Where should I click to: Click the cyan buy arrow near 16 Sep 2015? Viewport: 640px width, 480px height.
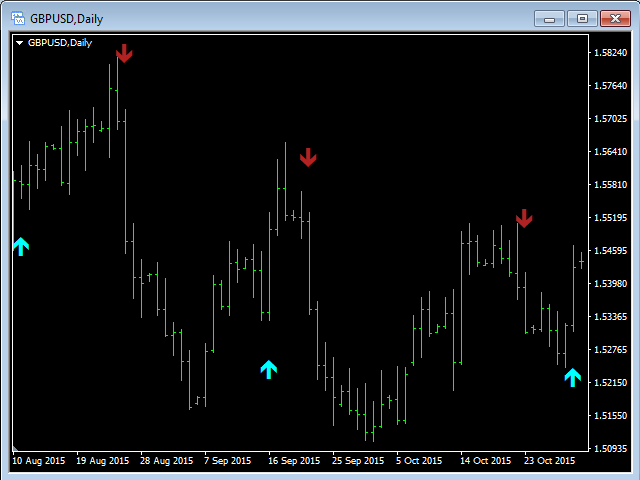pos(269,369)
